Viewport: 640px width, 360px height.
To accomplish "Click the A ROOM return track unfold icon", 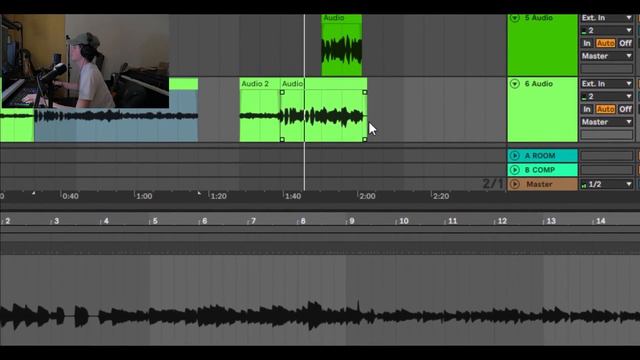I will (515, 156).
